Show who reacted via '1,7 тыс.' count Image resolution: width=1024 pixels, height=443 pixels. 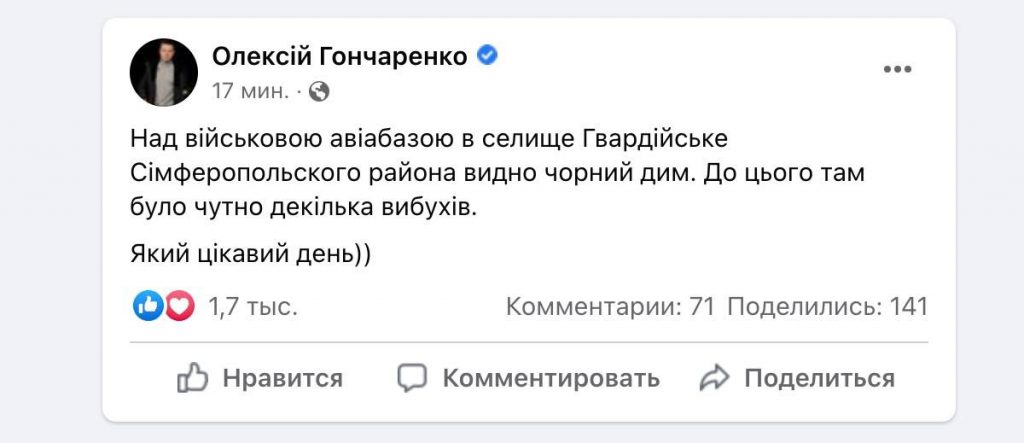coord(253,306)
